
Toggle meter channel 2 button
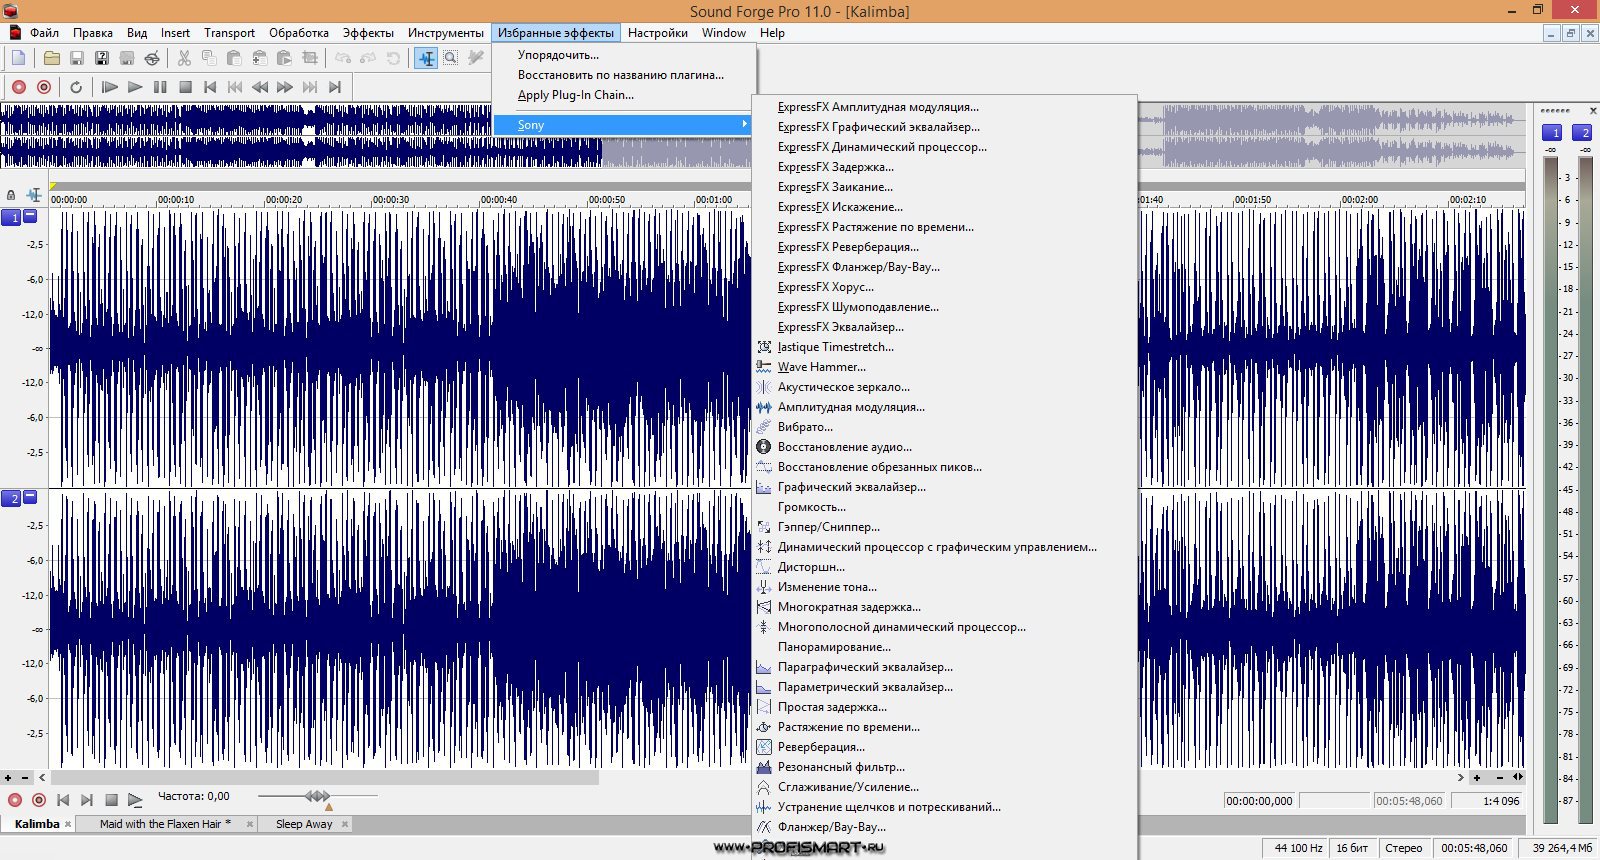1582,132
